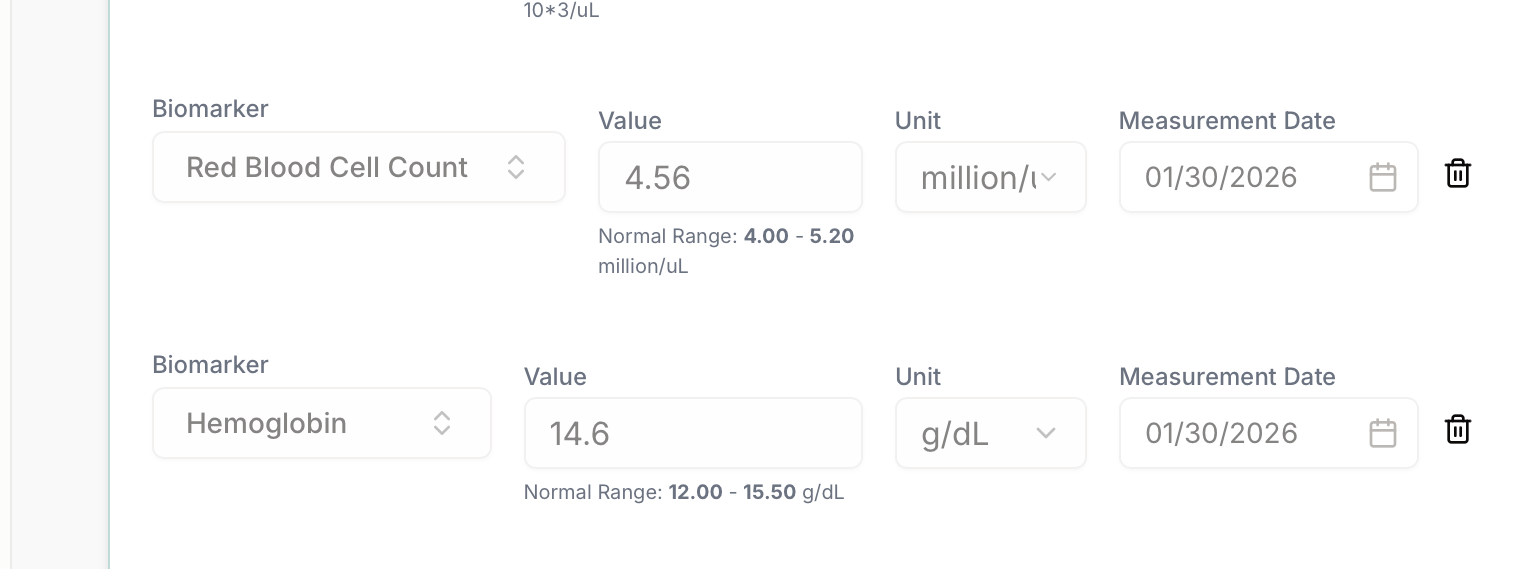Delete the Red Blood Cell Count entry

coord(1458,174)
